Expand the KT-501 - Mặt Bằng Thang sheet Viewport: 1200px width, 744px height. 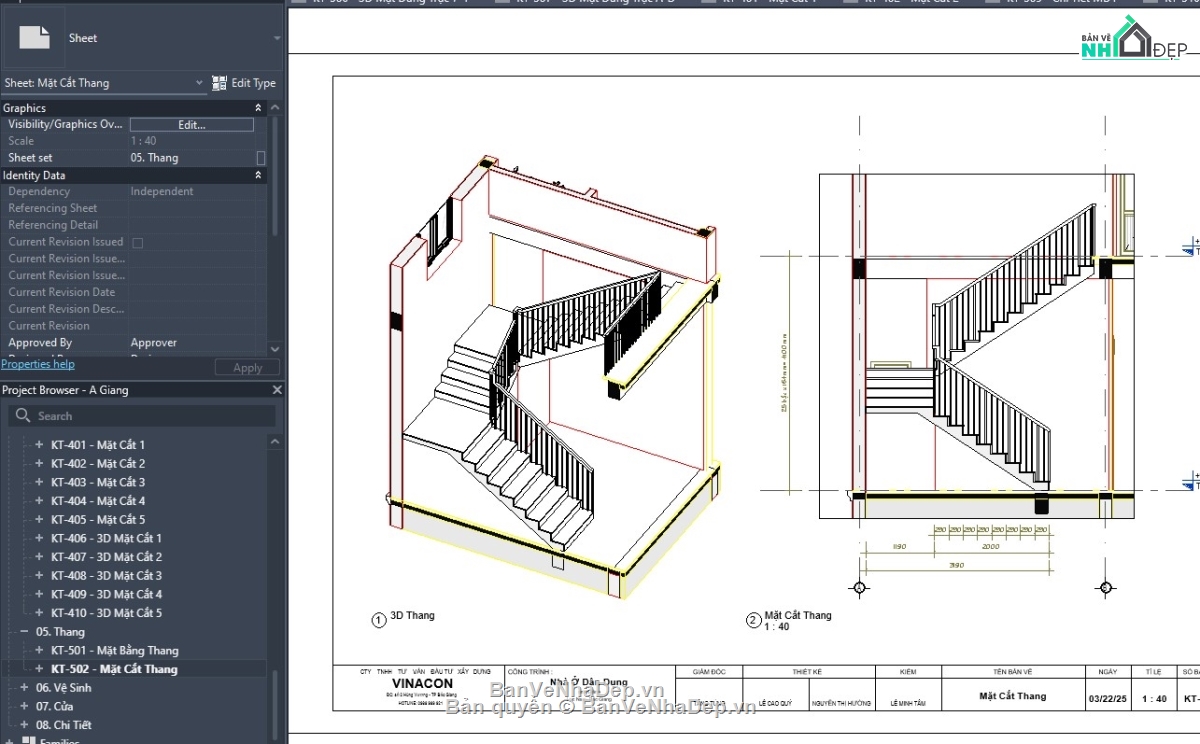(x=39, y=650)
